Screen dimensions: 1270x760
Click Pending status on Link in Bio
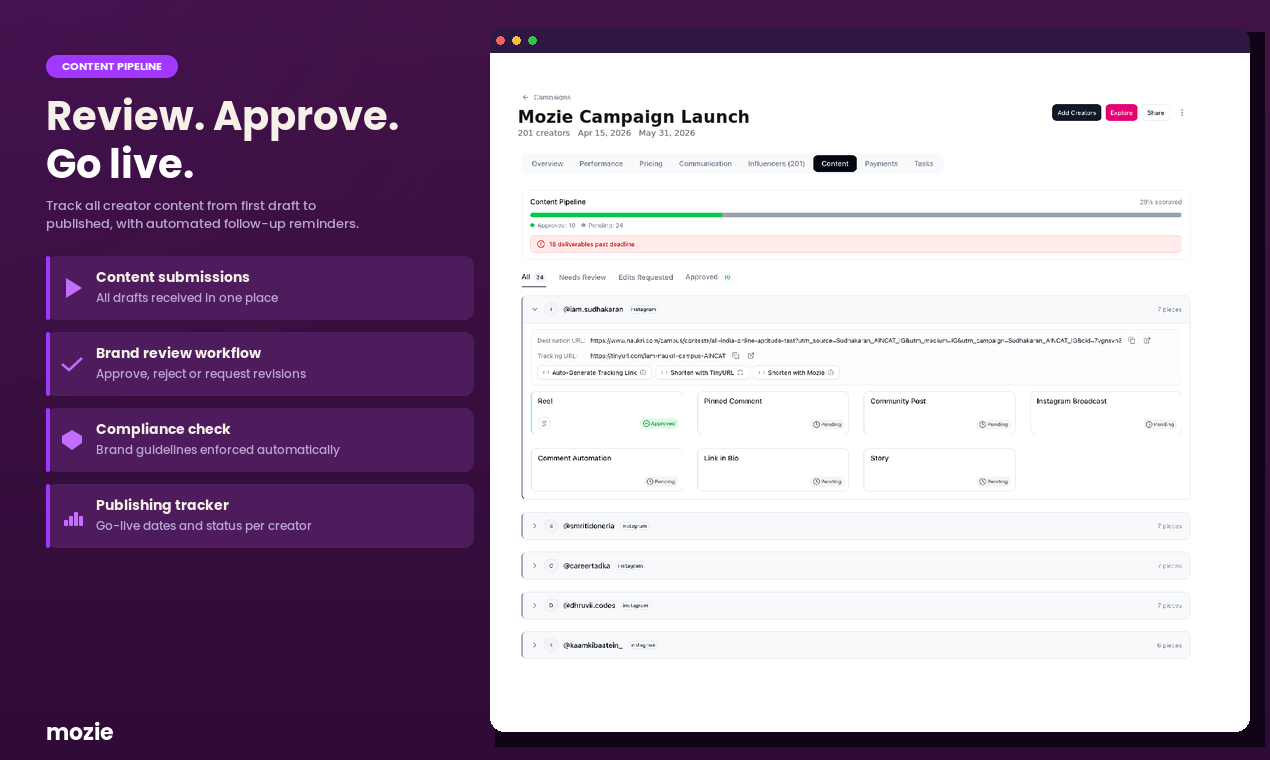[828, 482]
